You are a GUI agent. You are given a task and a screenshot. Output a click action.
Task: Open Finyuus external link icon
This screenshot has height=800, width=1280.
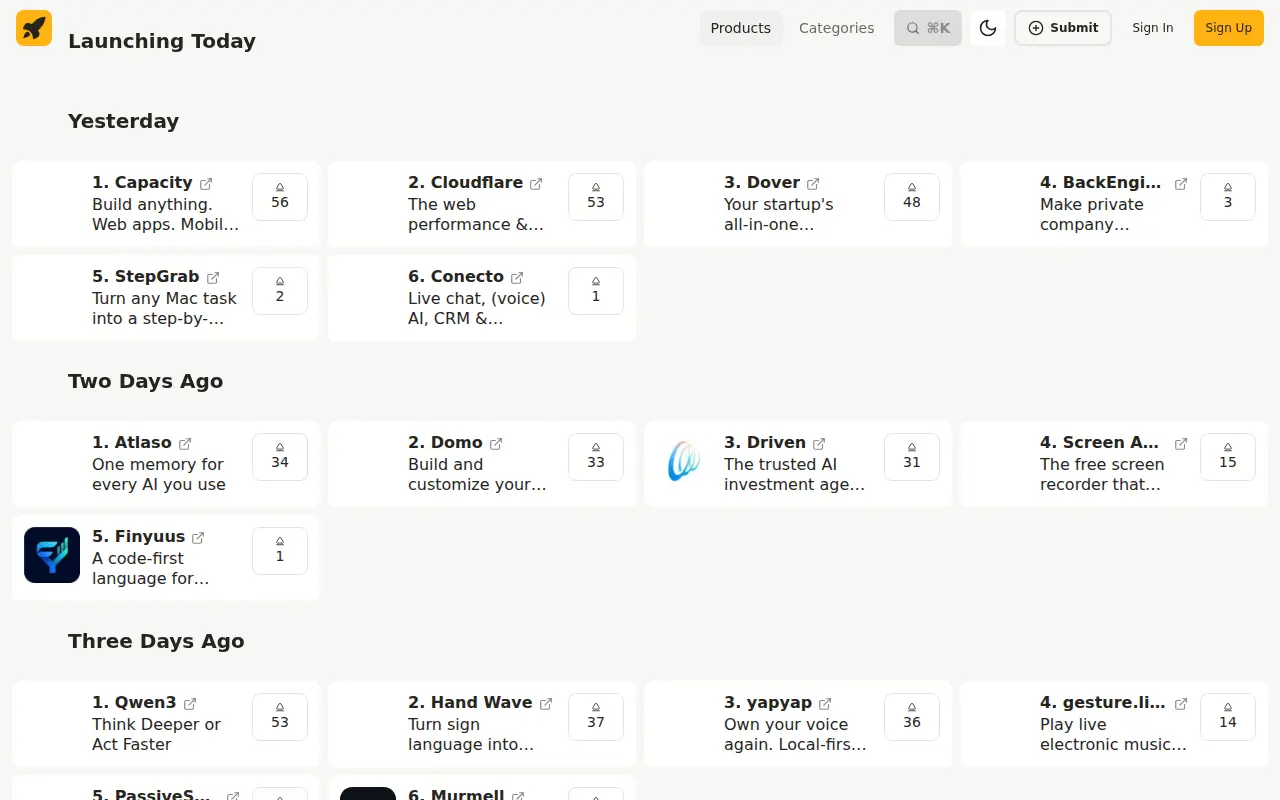[198, 538]
